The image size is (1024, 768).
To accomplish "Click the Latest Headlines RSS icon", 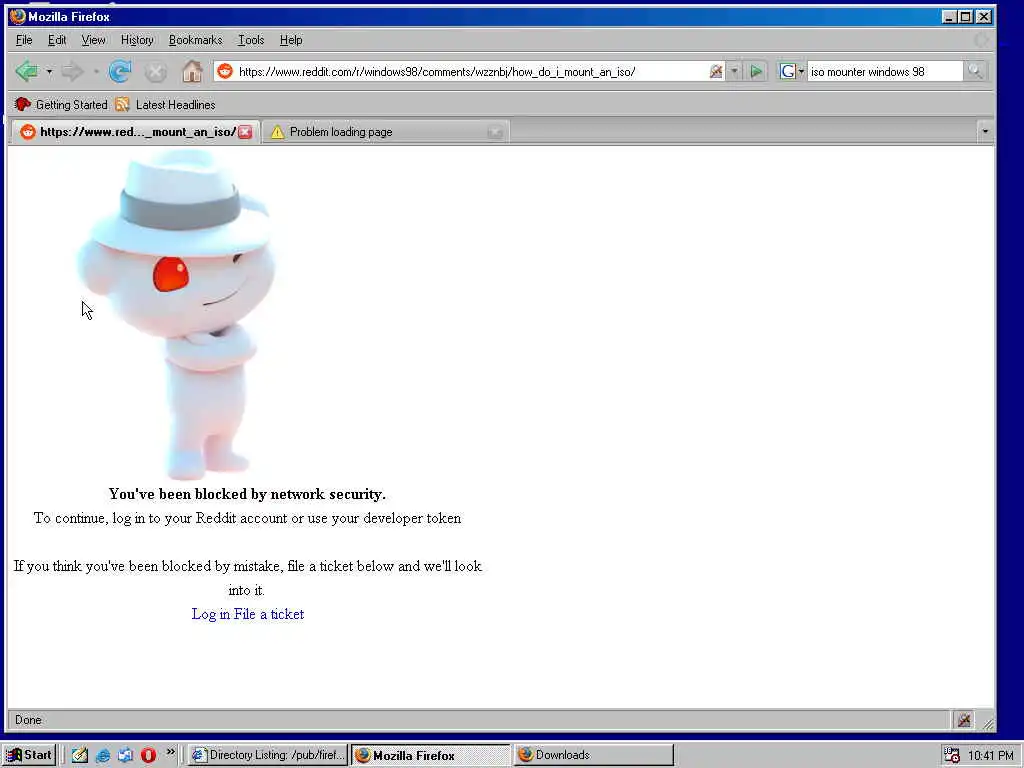I will tap(122, 104).
